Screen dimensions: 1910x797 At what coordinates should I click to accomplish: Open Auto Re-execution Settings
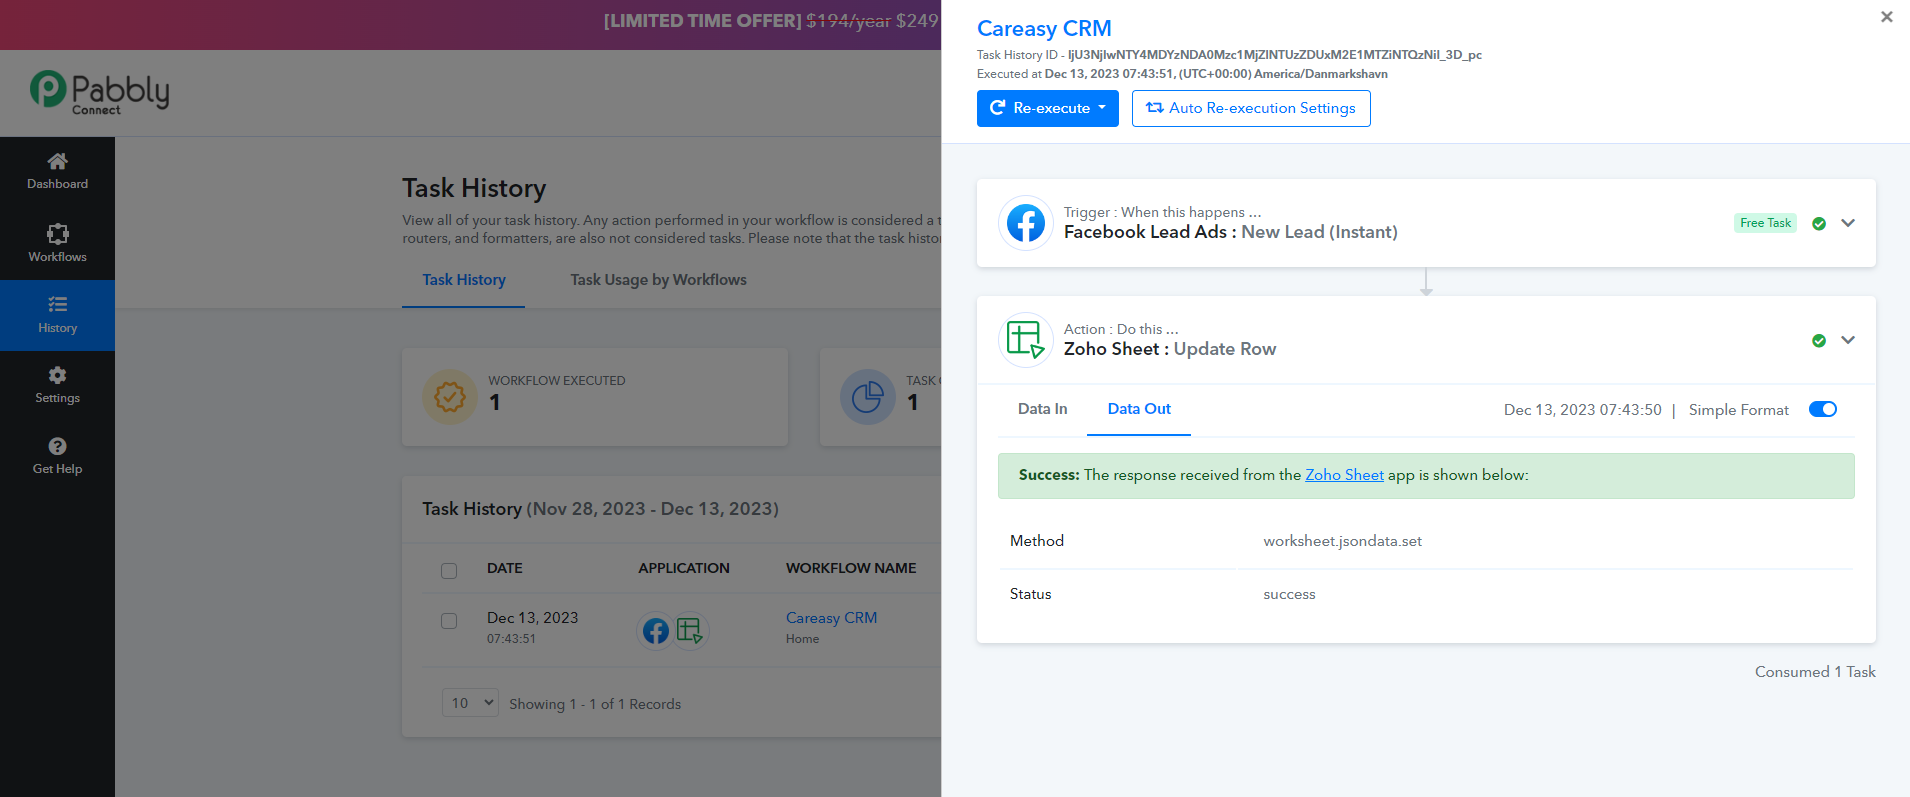1251,108
